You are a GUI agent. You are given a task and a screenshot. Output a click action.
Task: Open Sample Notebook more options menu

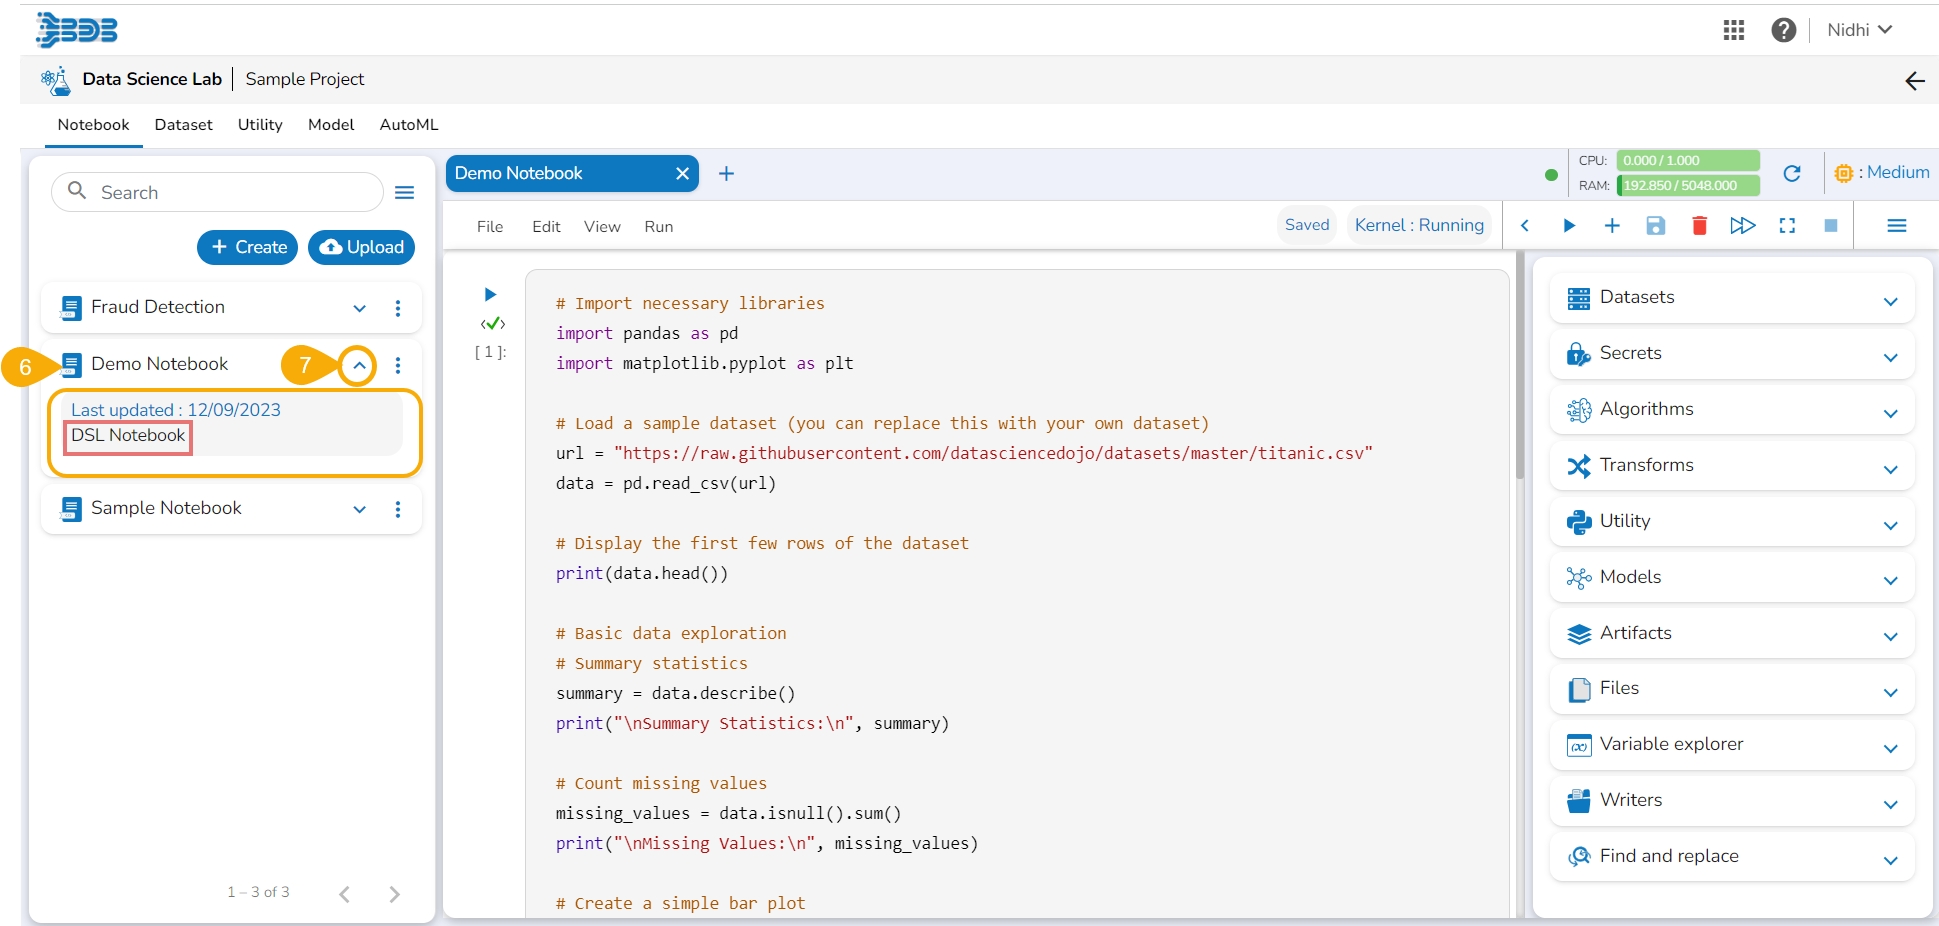click(398, 510)
